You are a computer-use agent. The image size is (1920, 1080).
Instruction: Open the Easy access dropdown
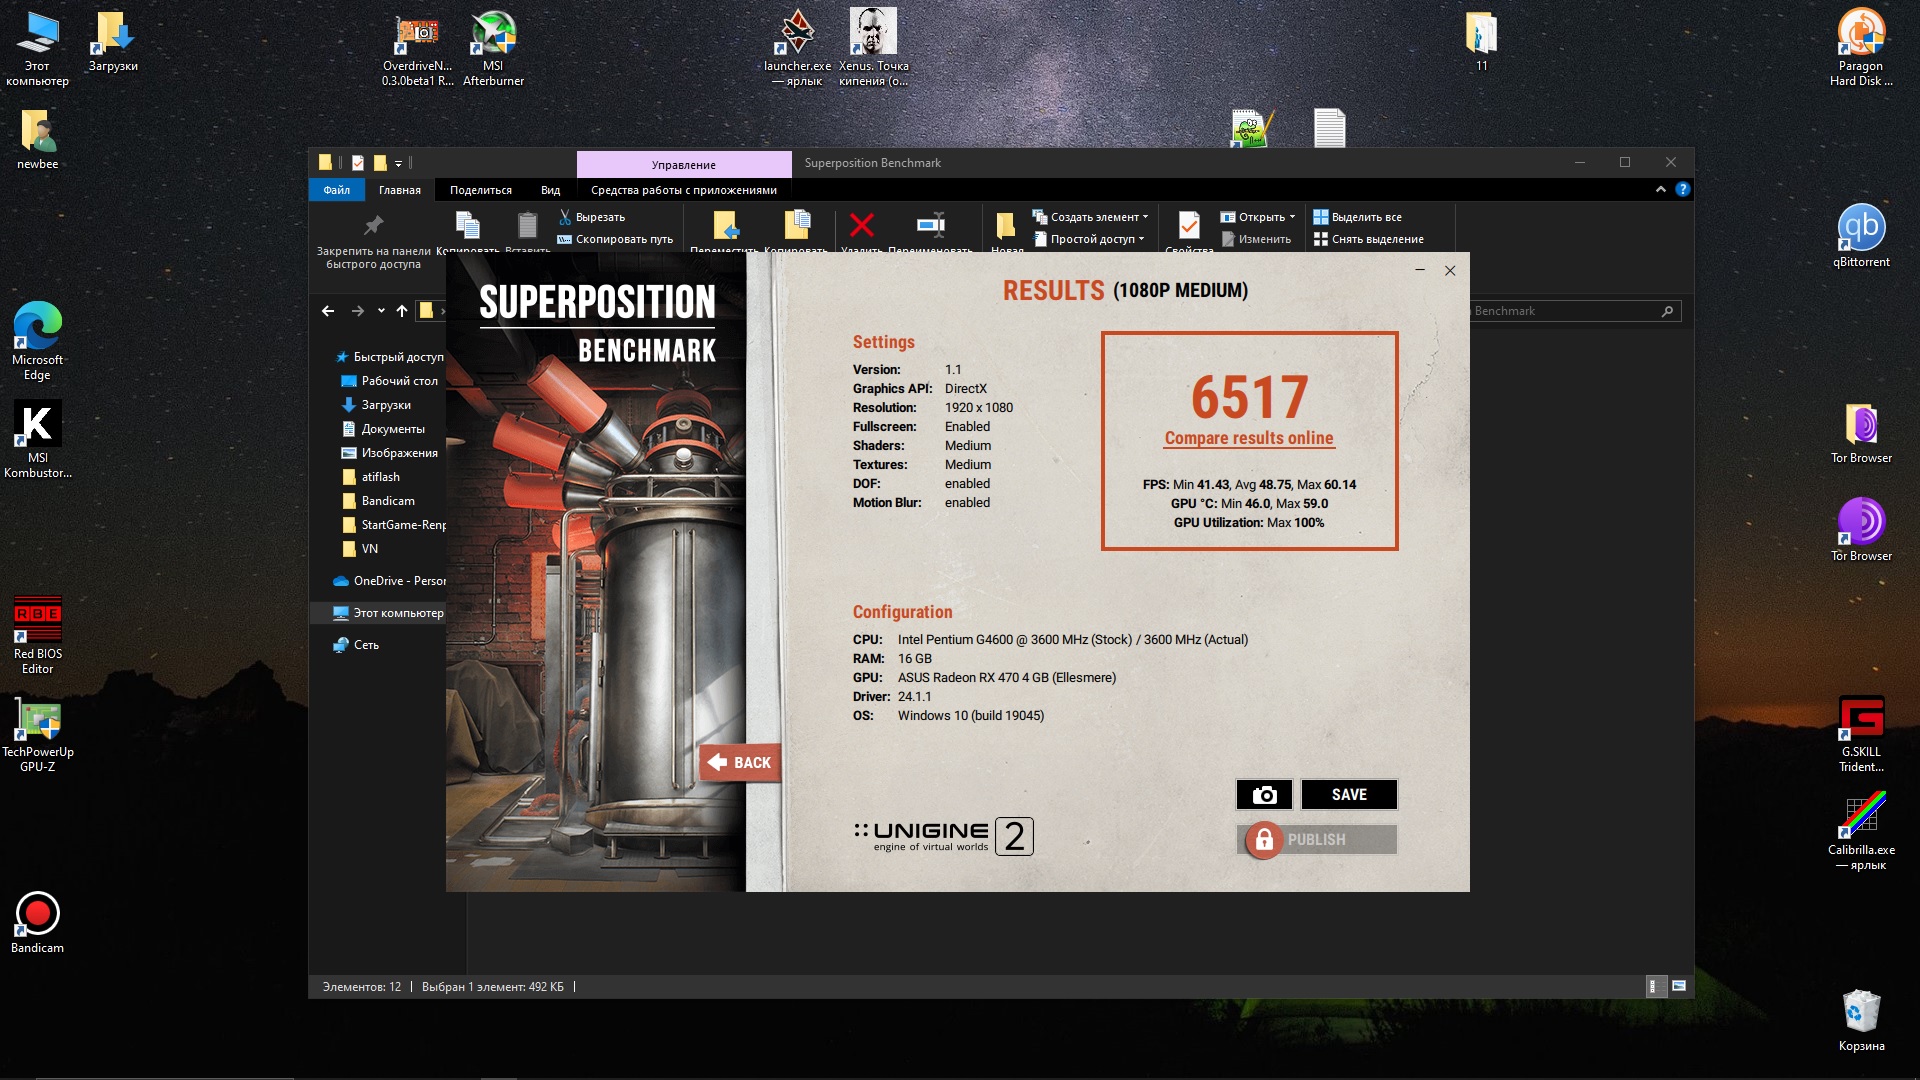coord(1091,239)
